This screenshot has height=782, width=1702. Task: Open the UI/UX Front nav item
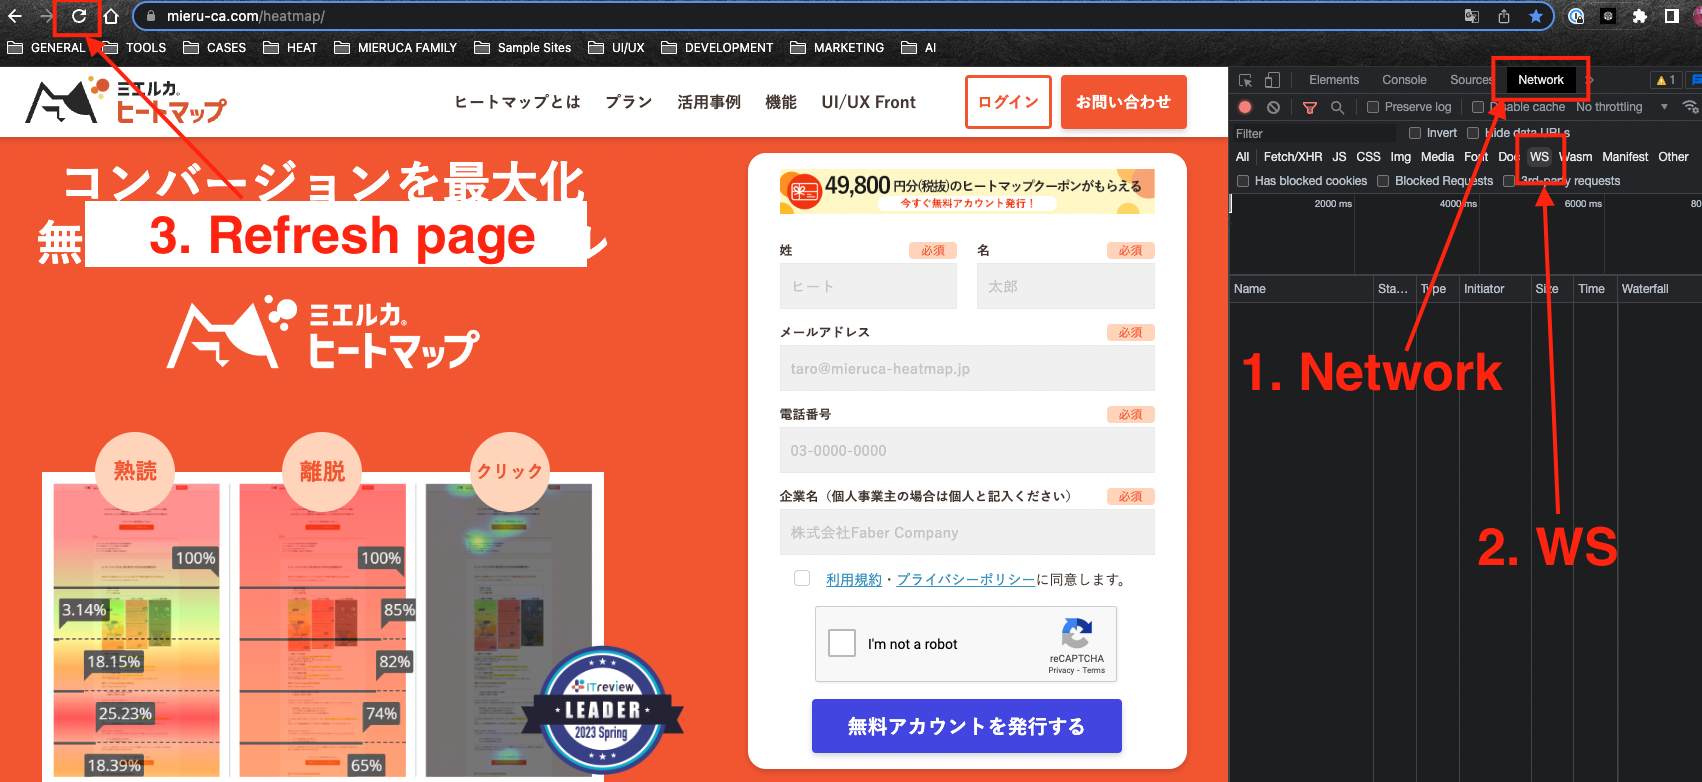(x=868, y=102)
